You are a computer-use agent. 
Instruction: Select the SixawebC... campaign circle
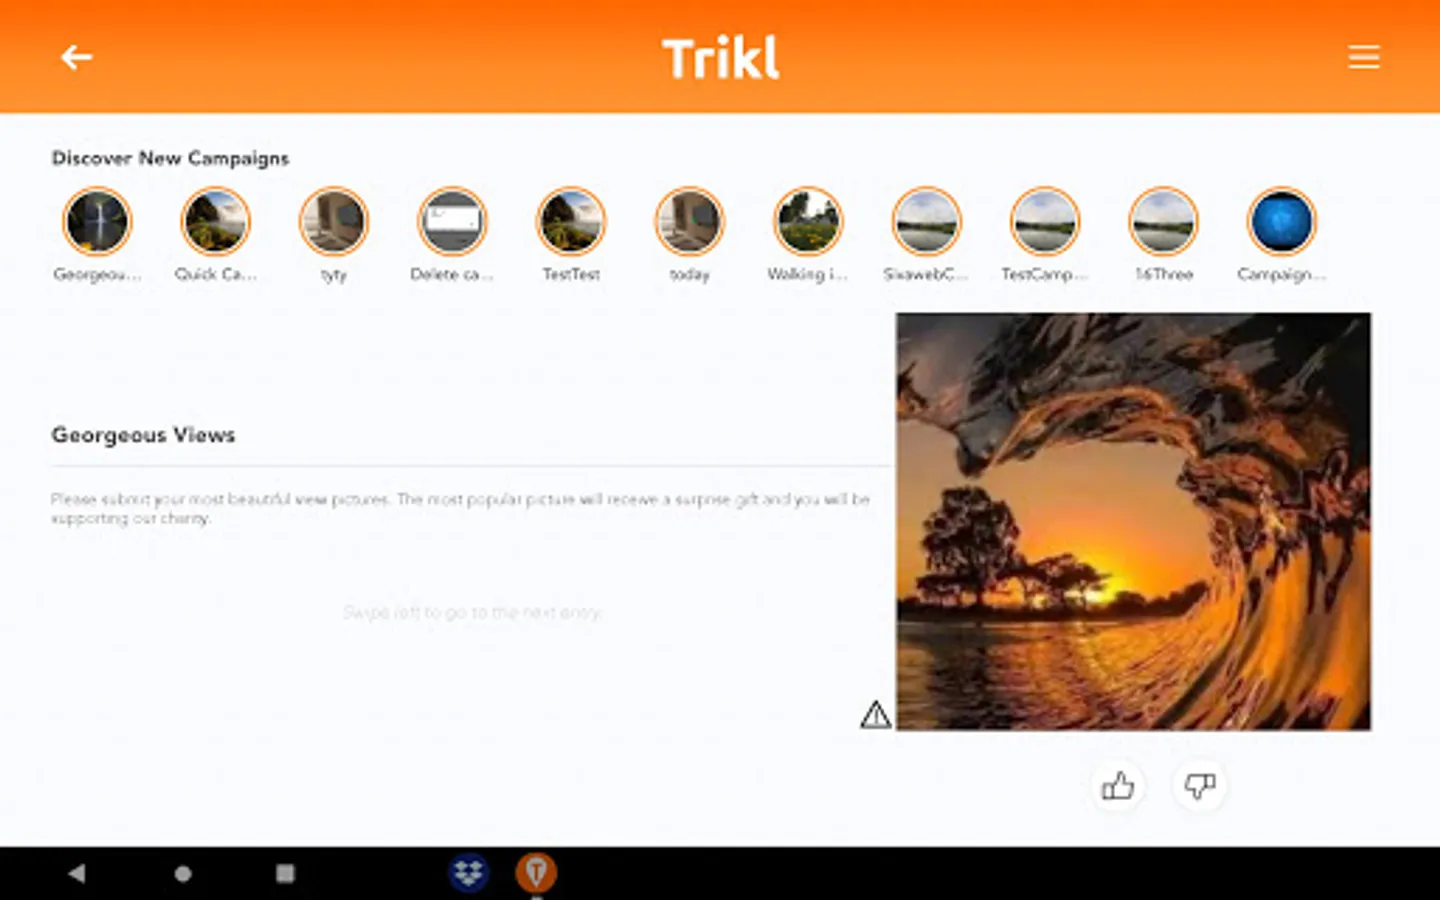(x=926, y=222)
